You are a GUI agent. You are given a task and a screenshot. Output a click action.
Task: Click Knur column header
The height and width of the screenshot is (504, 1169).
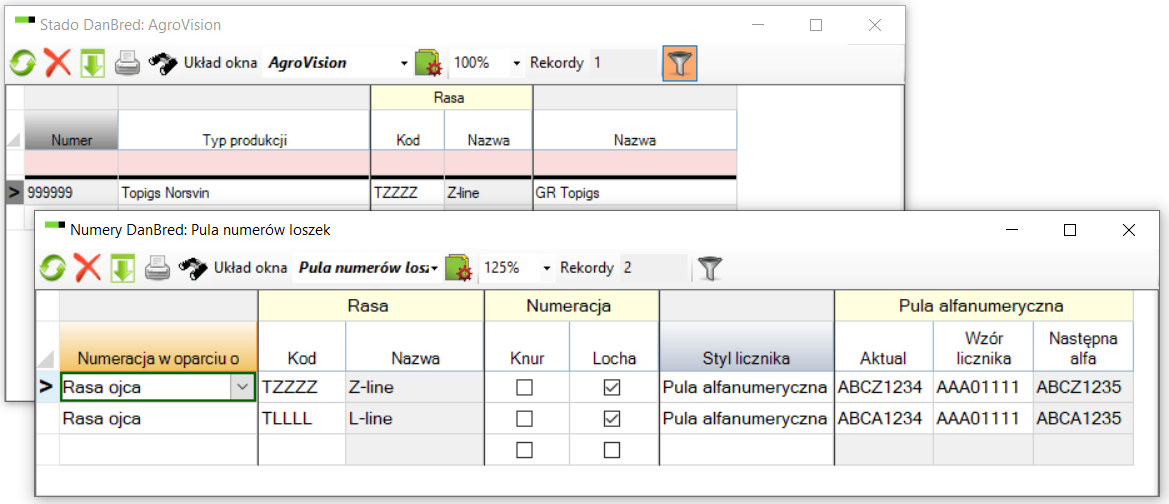526,347
